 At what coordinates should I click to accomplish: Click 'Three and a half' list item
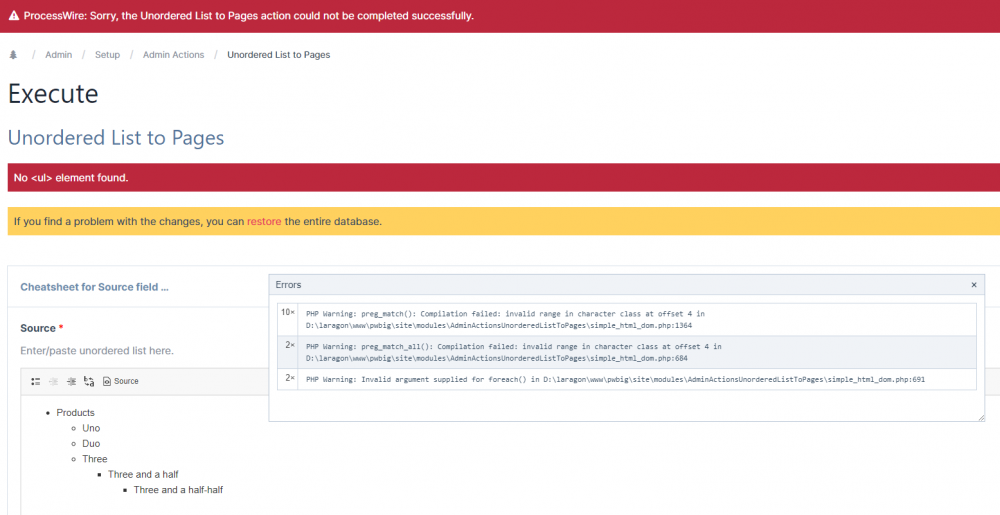click(143, 474)
